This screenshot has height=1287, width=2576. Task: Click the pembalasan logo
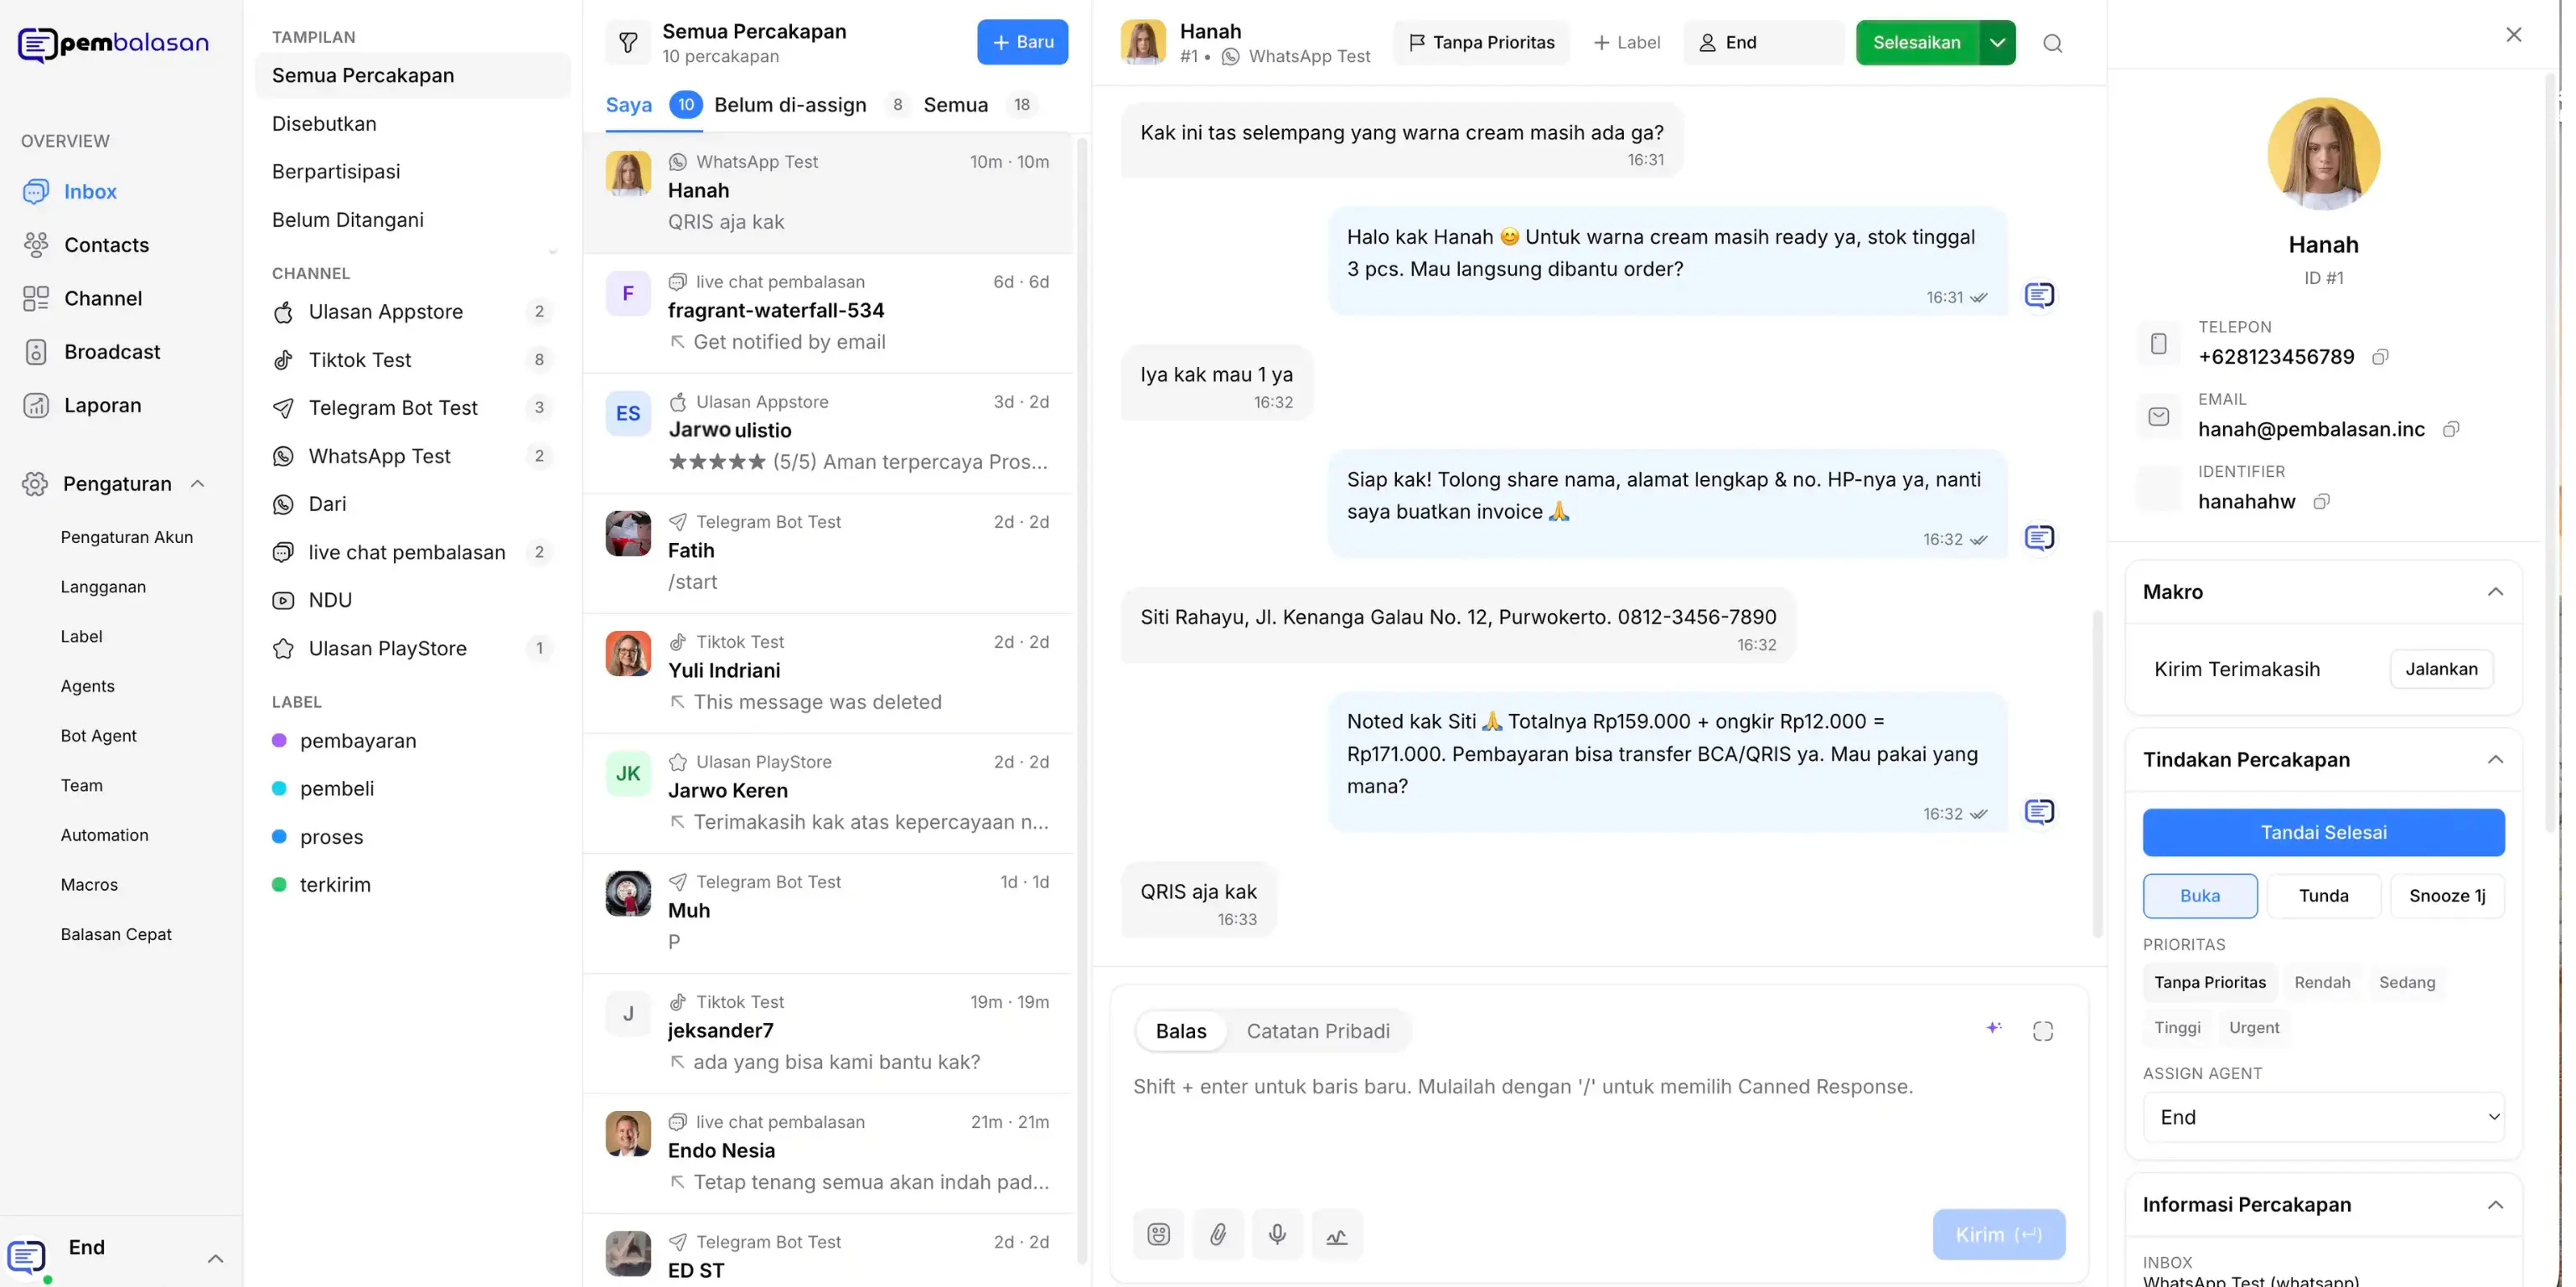point(113,44)
